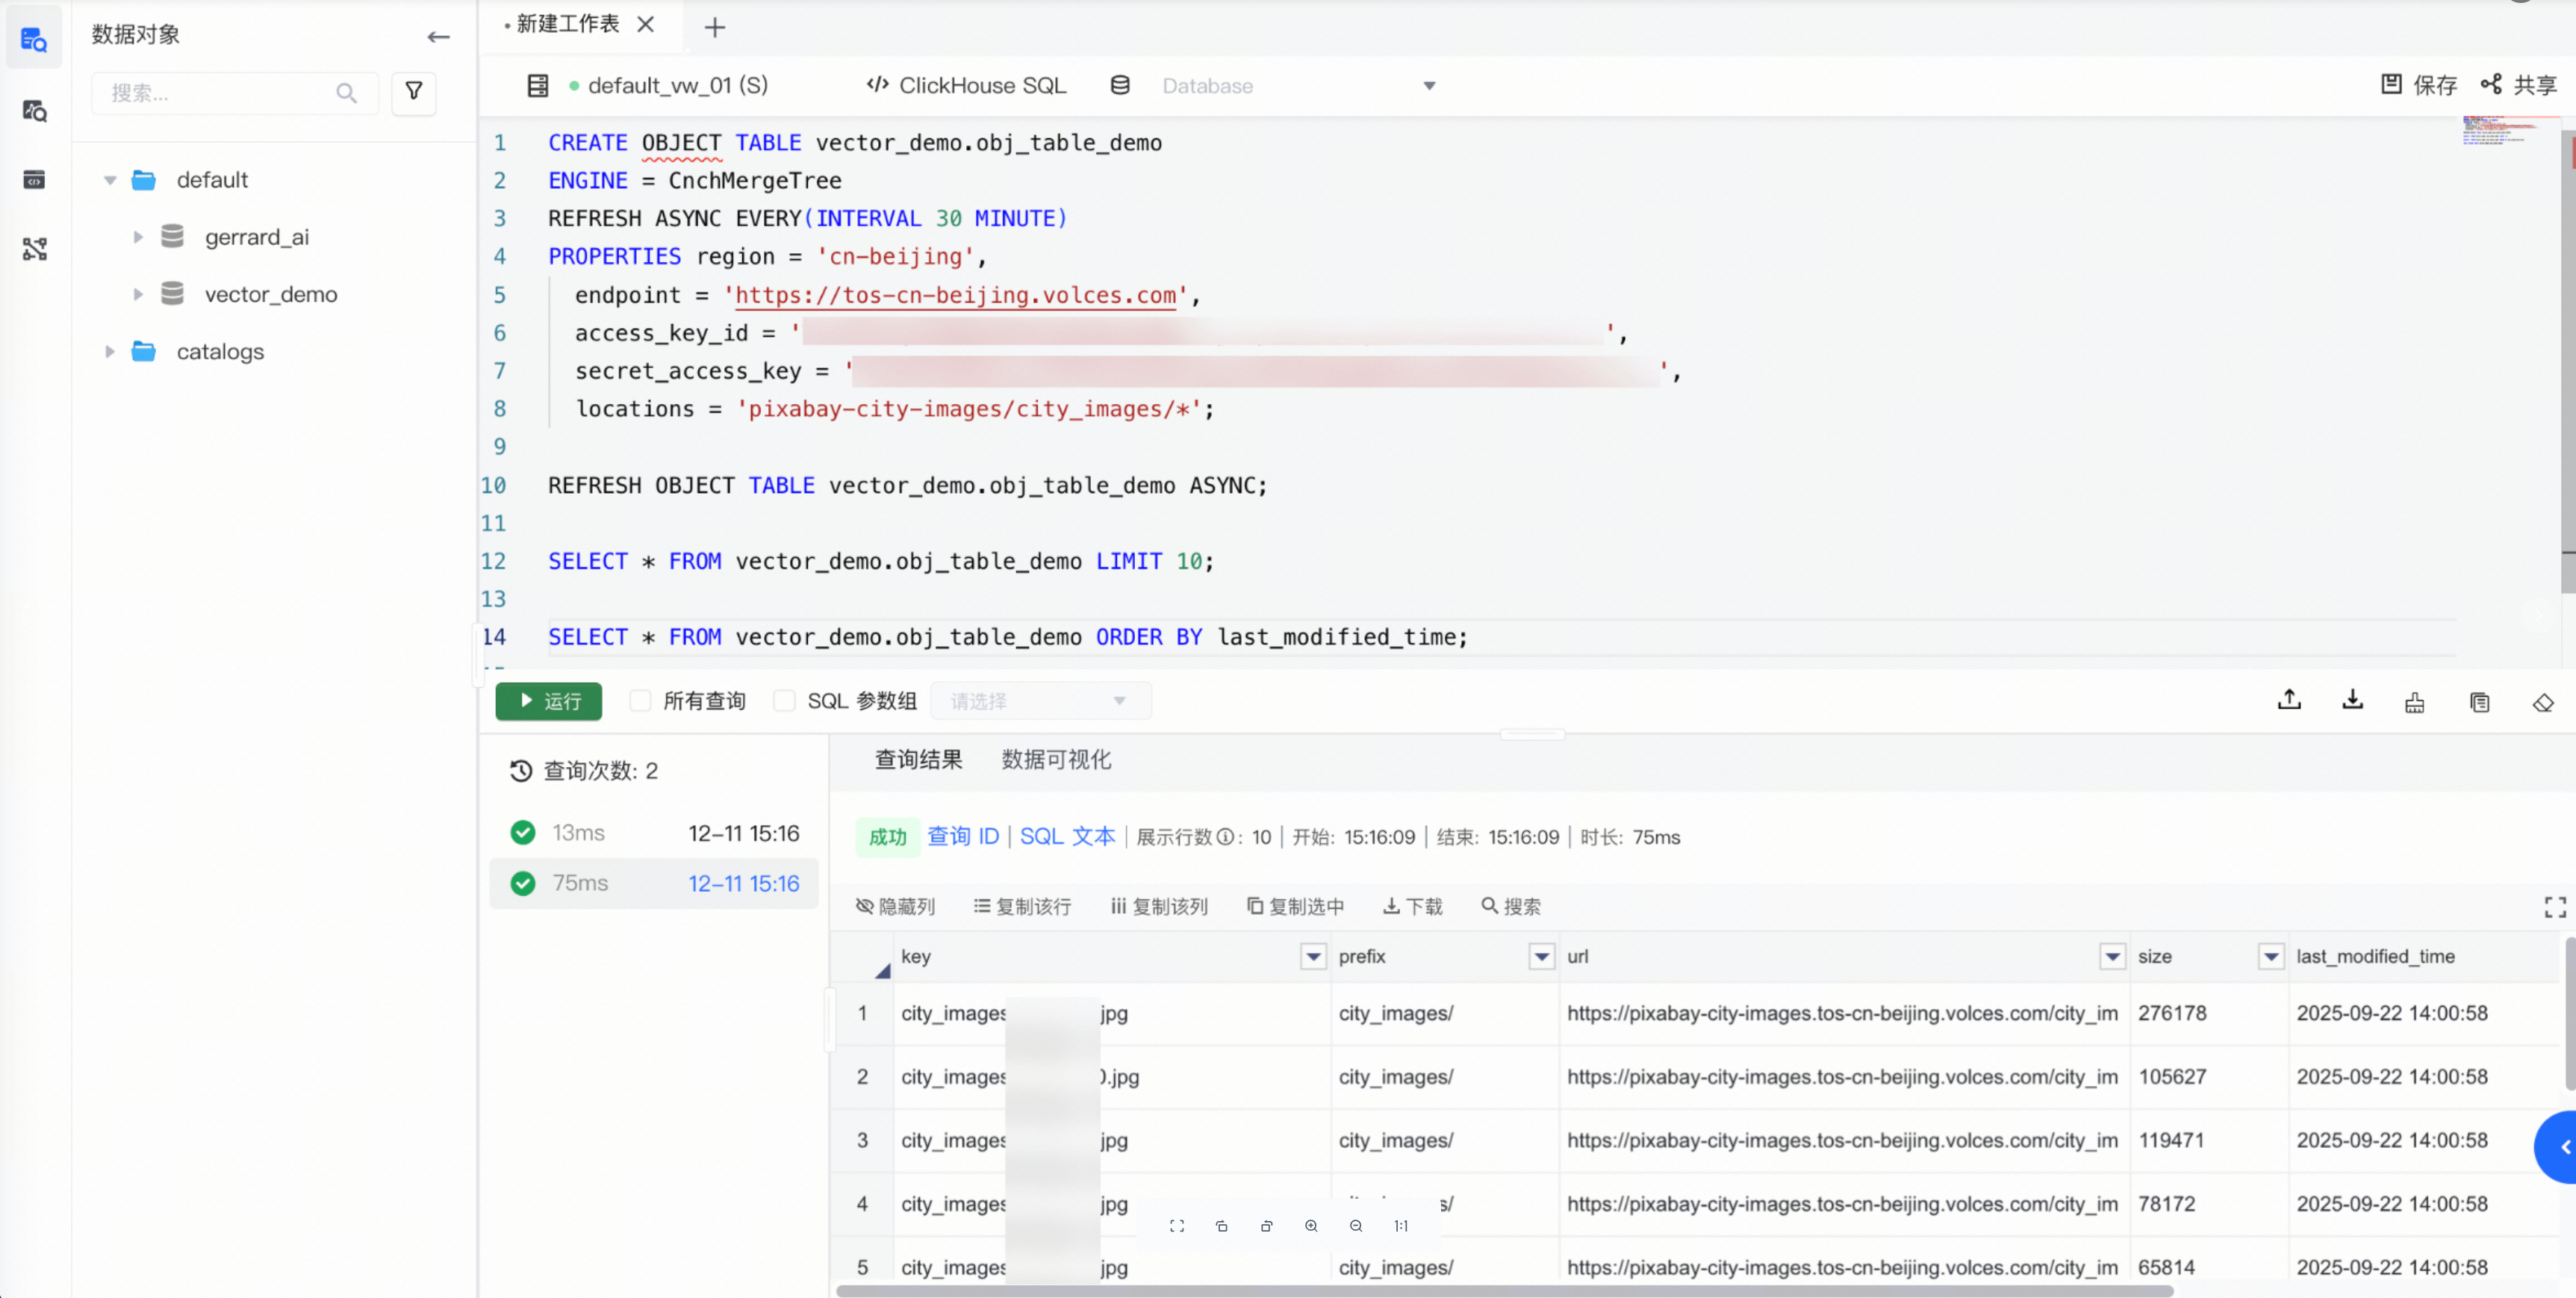Select default_vw_01 (S) compute group

(x=669, y=86)
